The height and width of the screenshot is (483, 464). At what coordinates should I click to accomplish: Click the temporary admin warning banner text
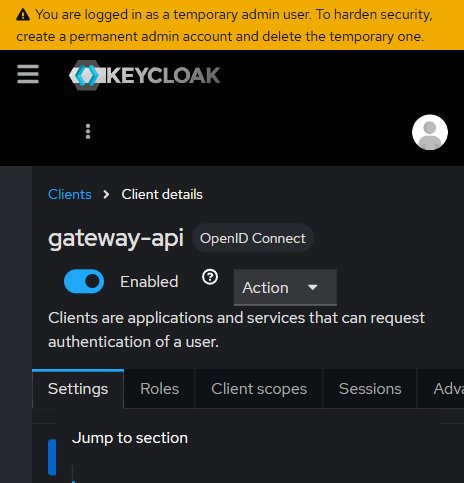point(224,25)
